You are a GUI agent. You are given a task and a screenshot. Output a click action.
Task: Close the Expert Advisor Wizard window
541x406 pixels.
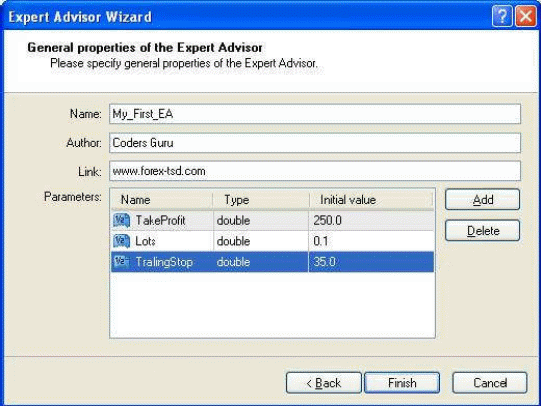click(x=525, y=16)
